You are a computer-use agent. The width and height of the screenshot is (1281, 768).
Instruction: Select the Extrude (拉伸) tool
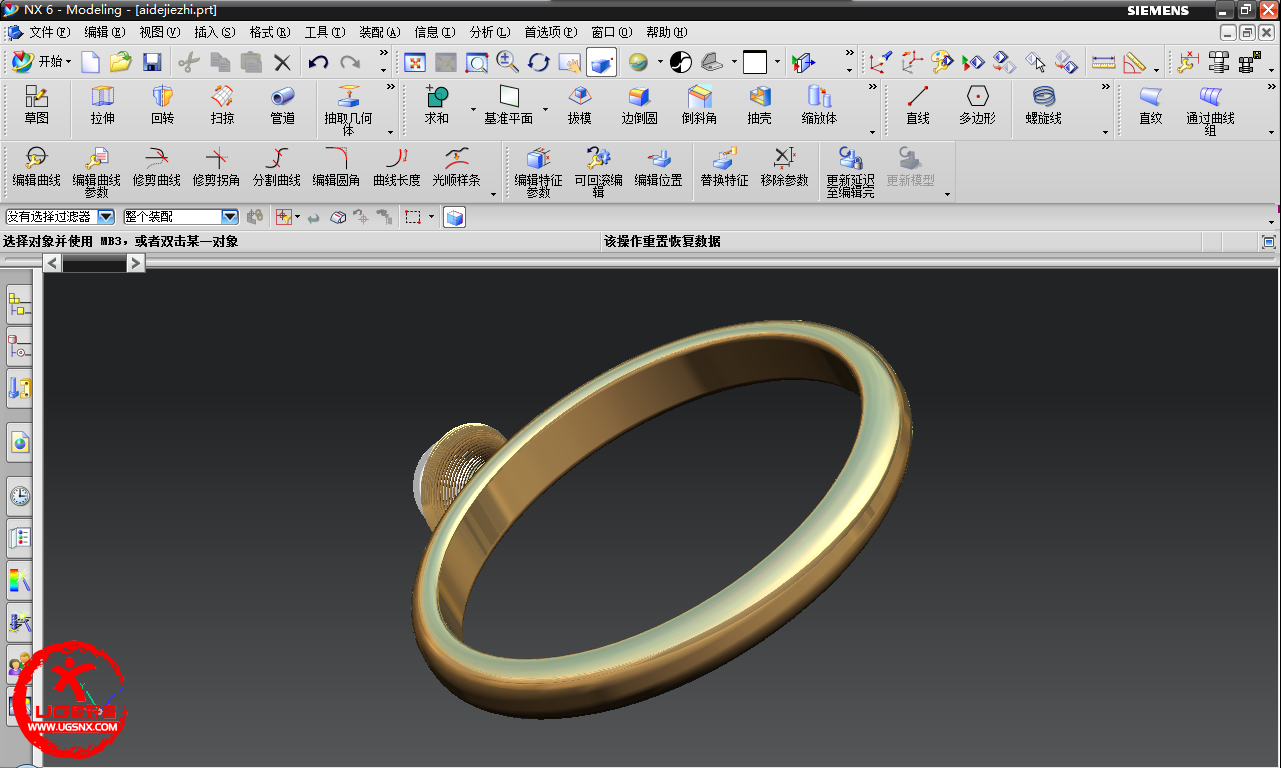tap(102, 106)
